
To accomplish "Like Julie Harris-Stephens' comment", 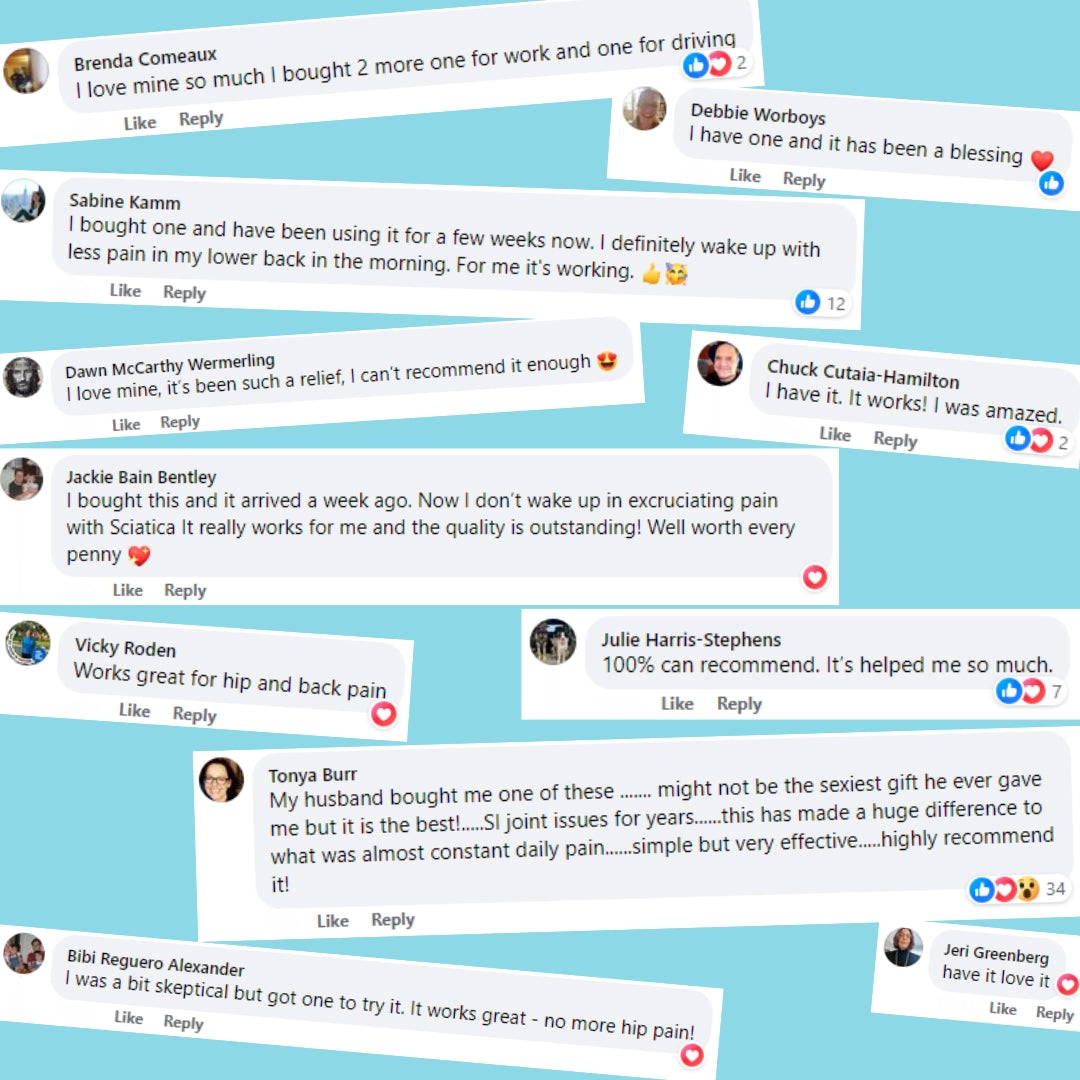I will click(x=677, y=704).
